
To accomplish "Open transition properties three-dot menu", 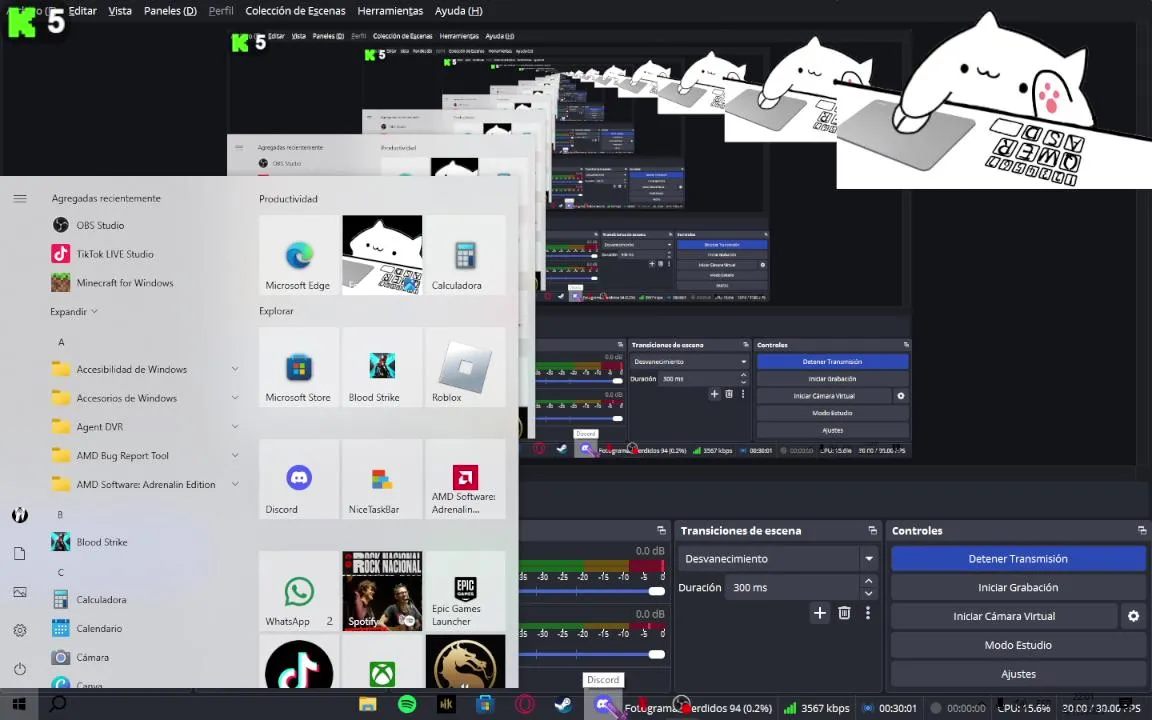I will 868,613.
